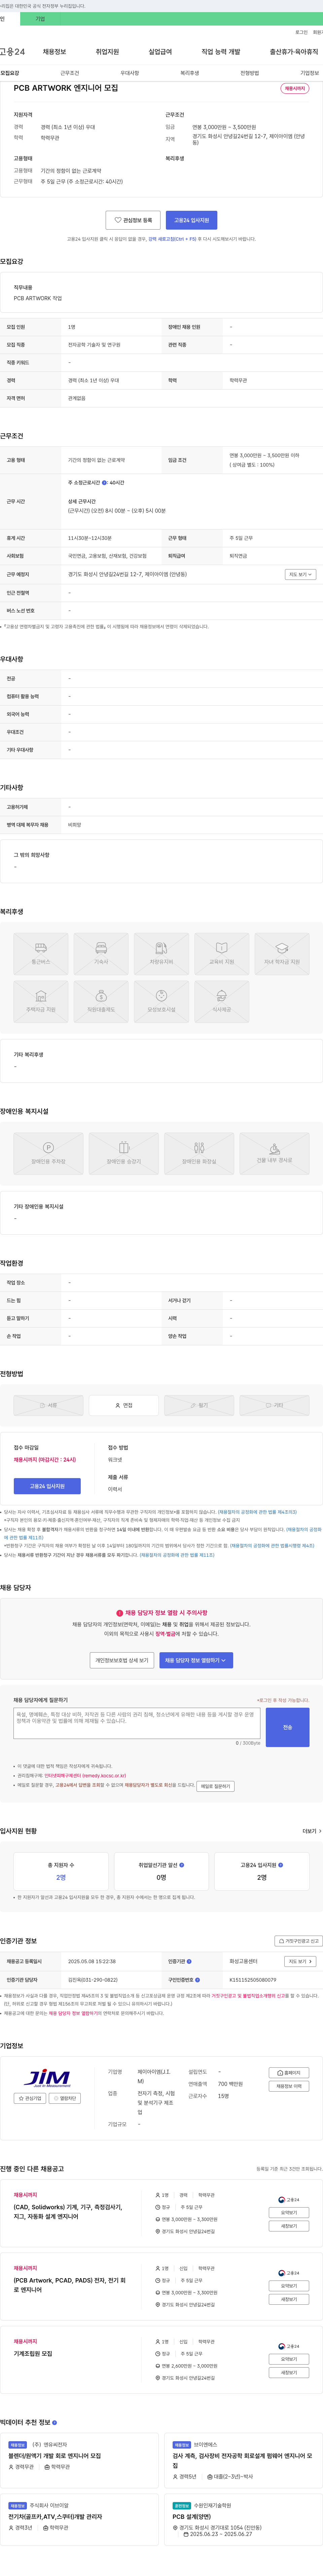Click the 주택자금 지원 welfare icon
323x2576 pixels.
(41, 1002)
